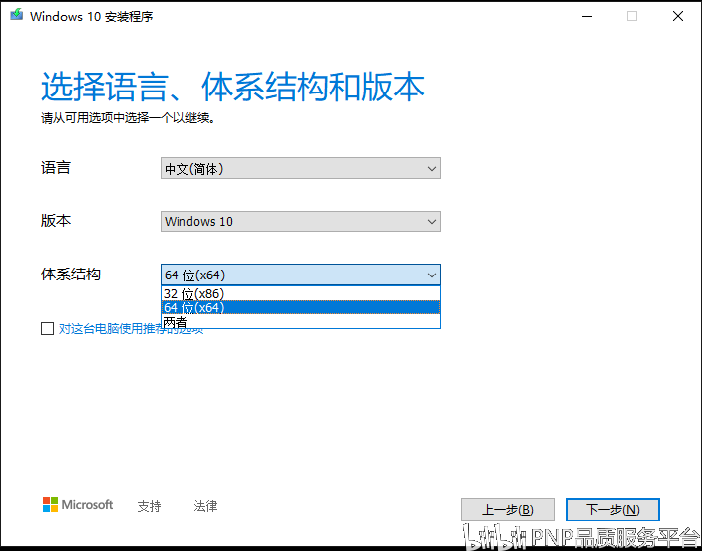The width and height of the screenshot is (702, 551).
Task: Choose 32 位(x86) from the architecture list
Action: coord(301,294)
